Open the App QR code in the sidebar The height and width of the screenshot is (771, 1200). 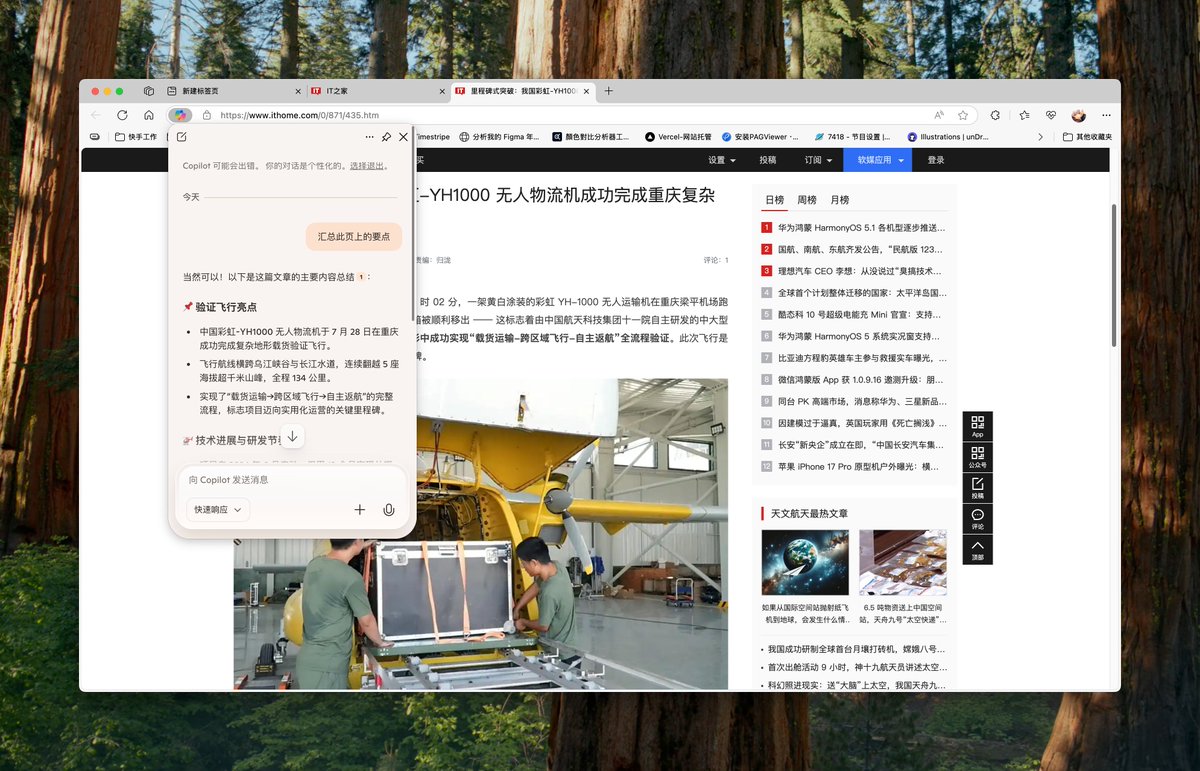click(x=978, y=425)
